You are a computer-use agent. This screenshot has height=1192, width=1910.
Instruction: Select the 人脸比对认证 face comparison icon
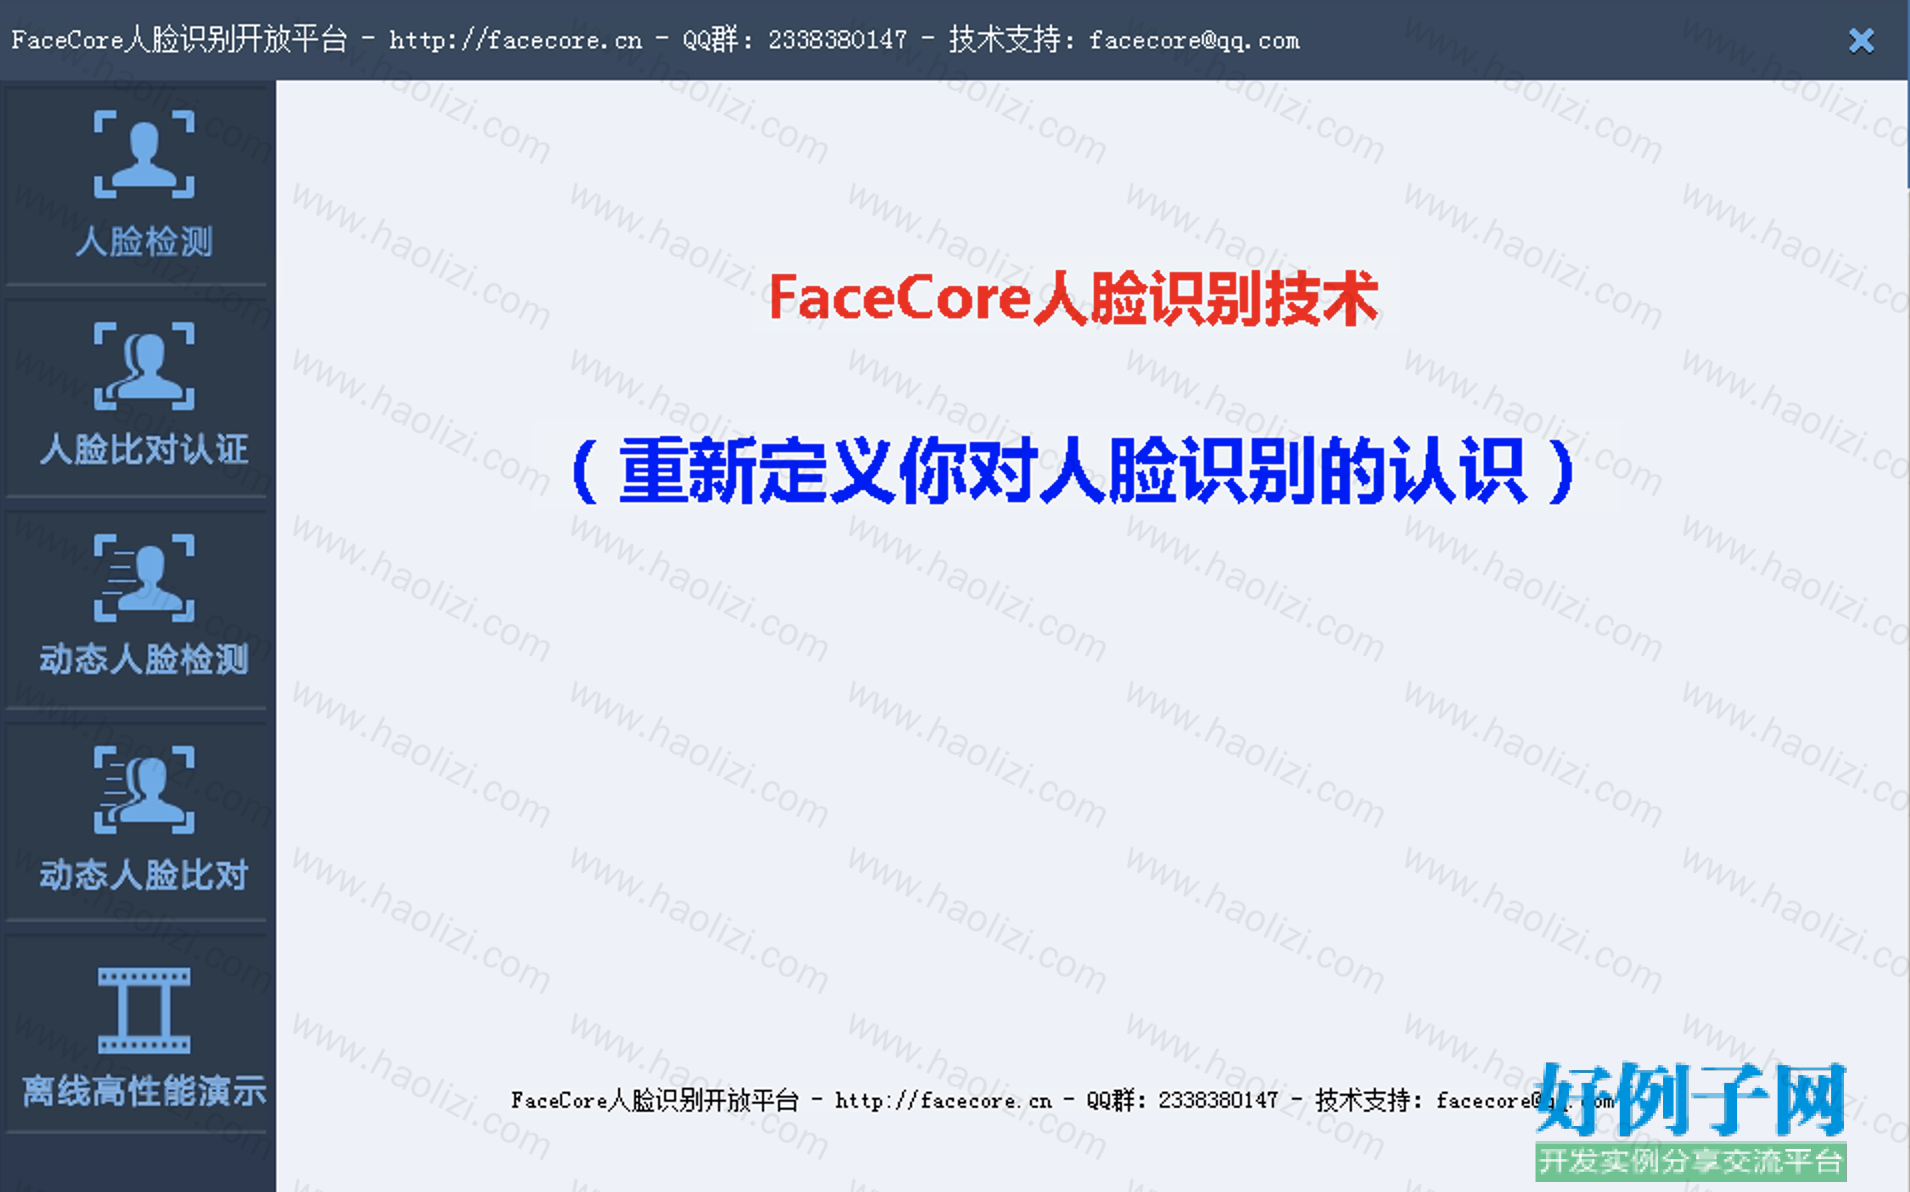pos(144,366)
